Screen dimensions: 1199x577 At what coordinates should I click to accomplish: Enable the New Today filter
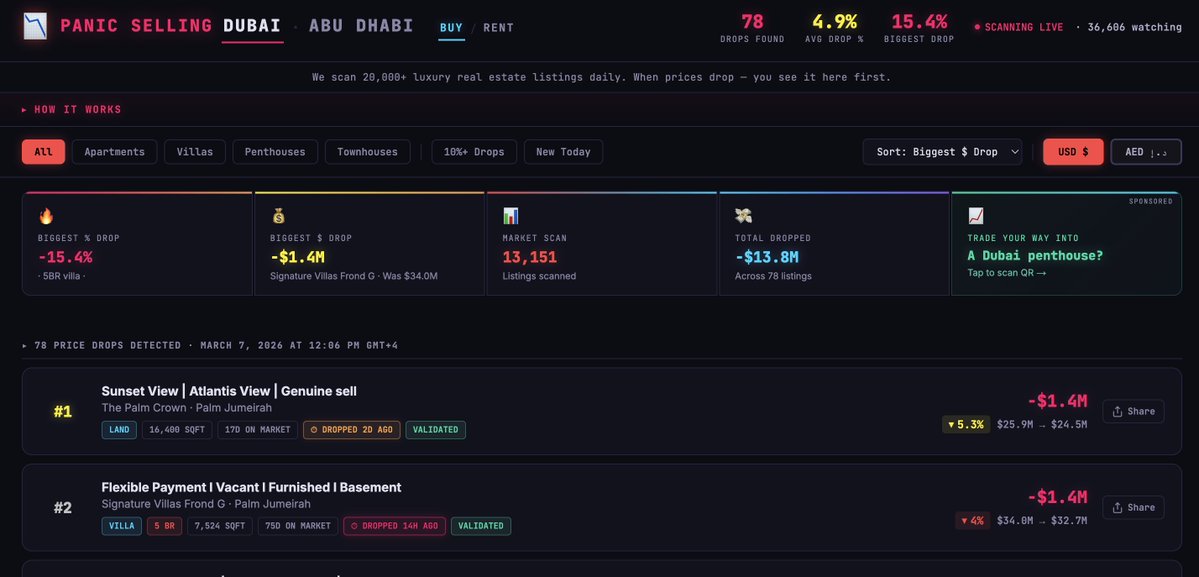tap(564, 151)
